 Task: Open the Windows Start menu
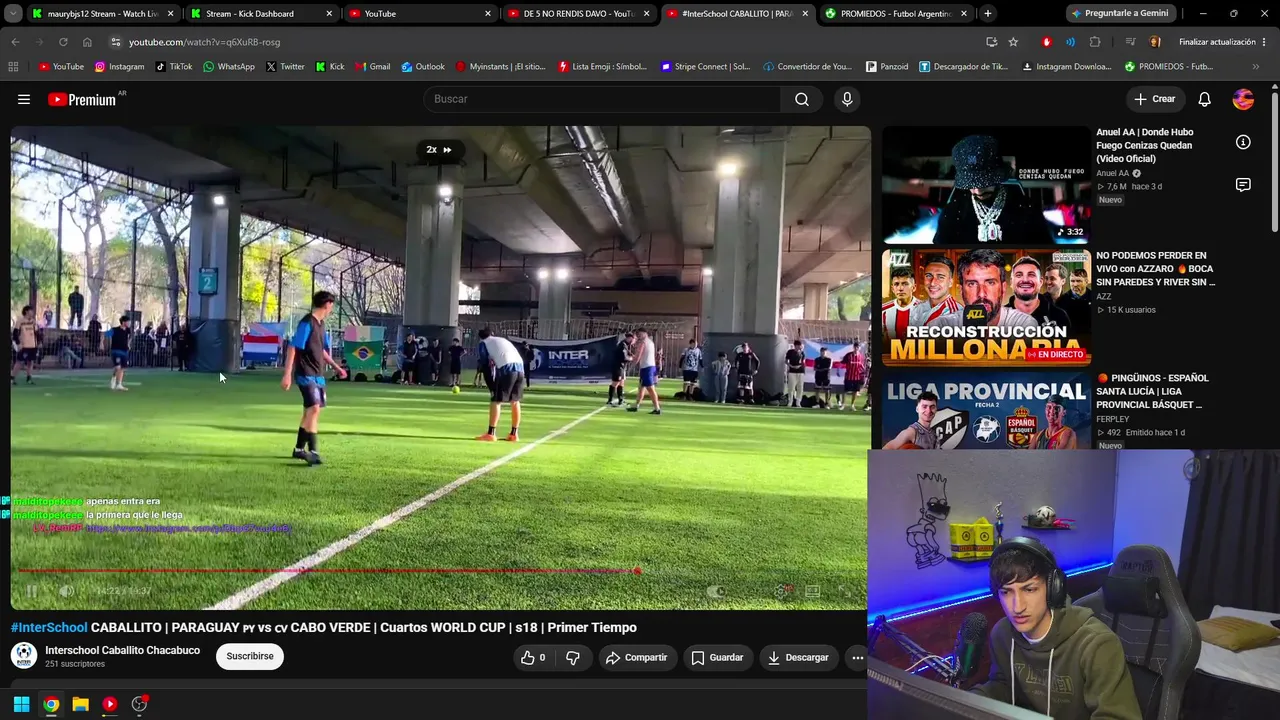click(x=22, y=704)
